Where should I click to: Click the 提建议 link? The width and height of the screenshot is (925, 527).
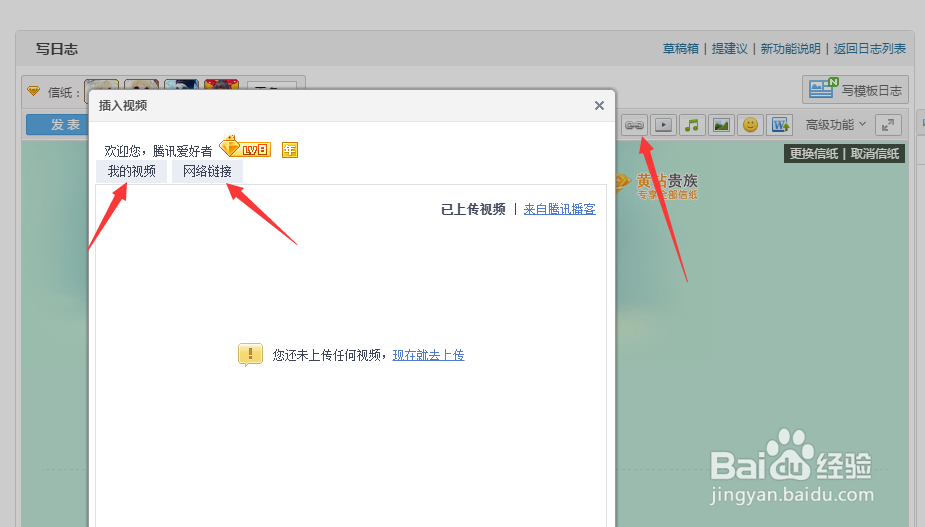(730, 49)
